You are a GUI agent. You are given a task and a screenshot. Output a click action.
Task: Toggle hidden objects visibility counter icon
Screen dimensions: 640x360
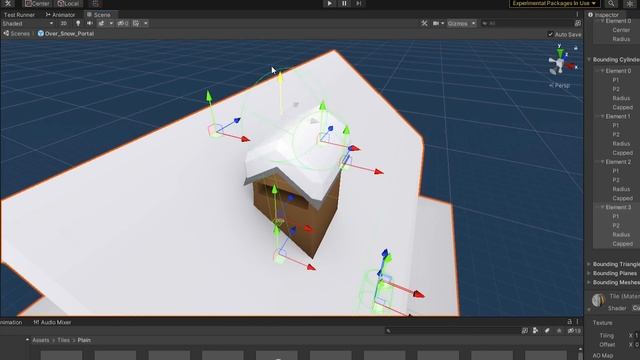coord(123,24)
